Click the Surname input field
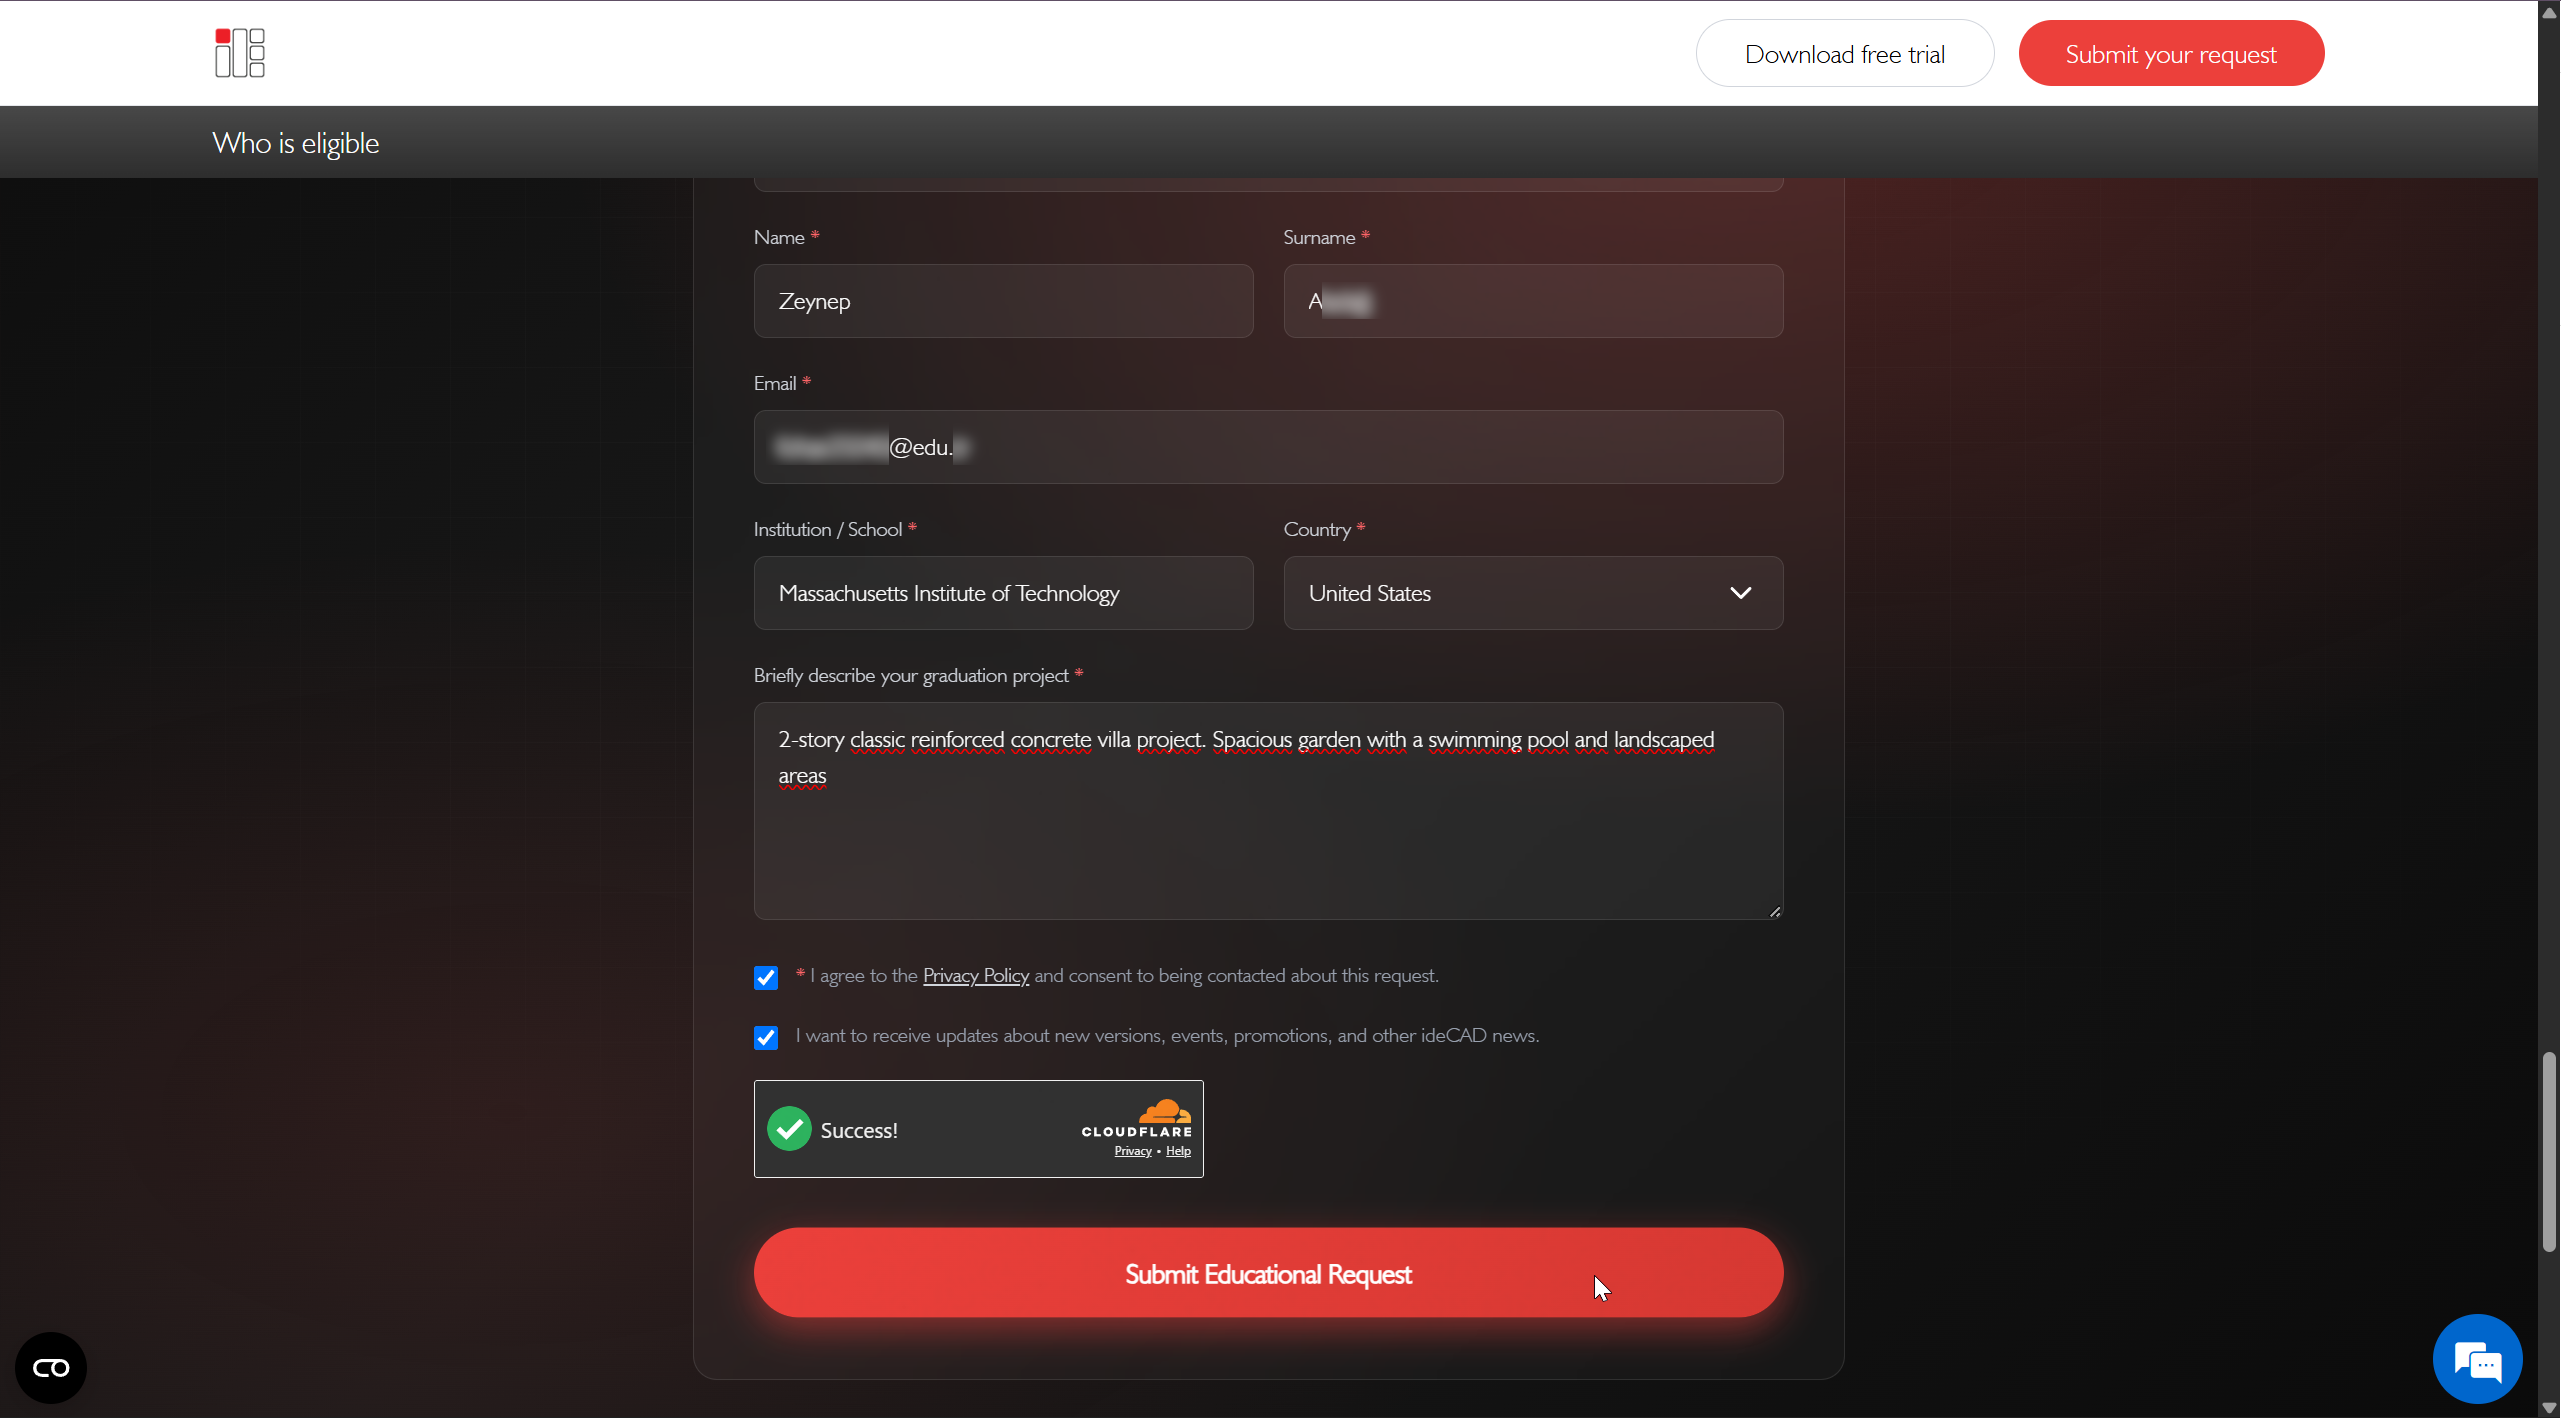 (1533, 301)
